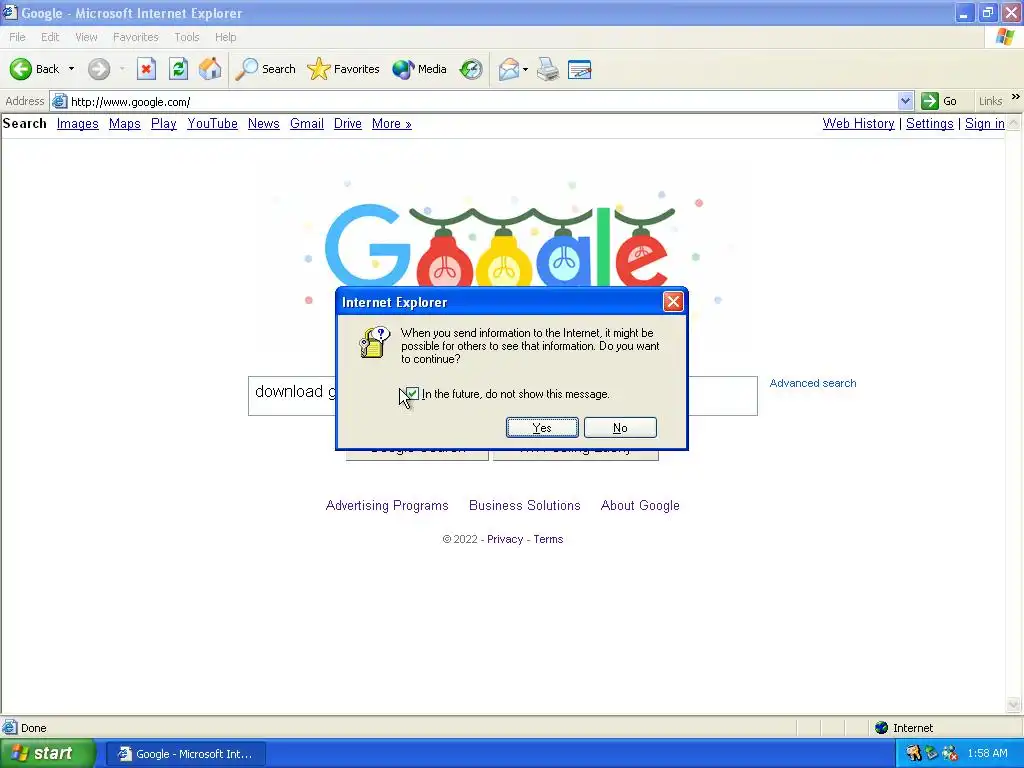Click the Sign in link
The height and width of the screenshot is (768, 1024).
tap(985, 123)
